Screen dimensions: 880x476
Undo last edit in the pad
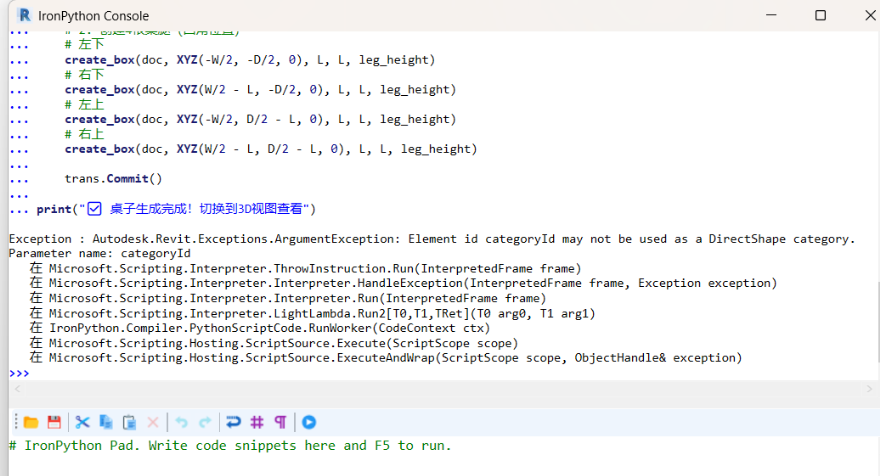[181, 422]
